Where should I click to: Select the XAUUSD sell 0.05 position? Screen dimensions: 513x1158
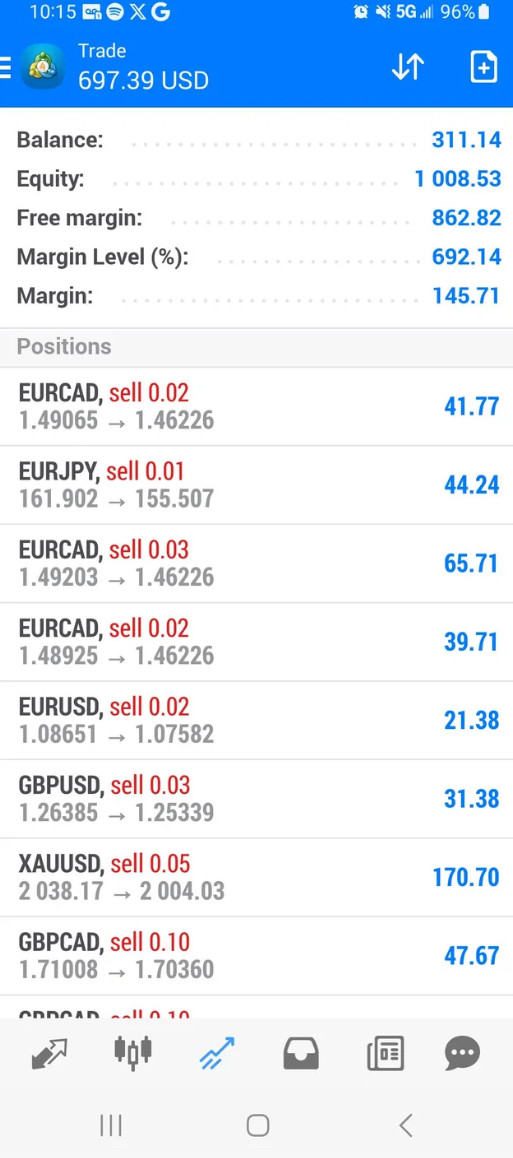click(256, 877)
